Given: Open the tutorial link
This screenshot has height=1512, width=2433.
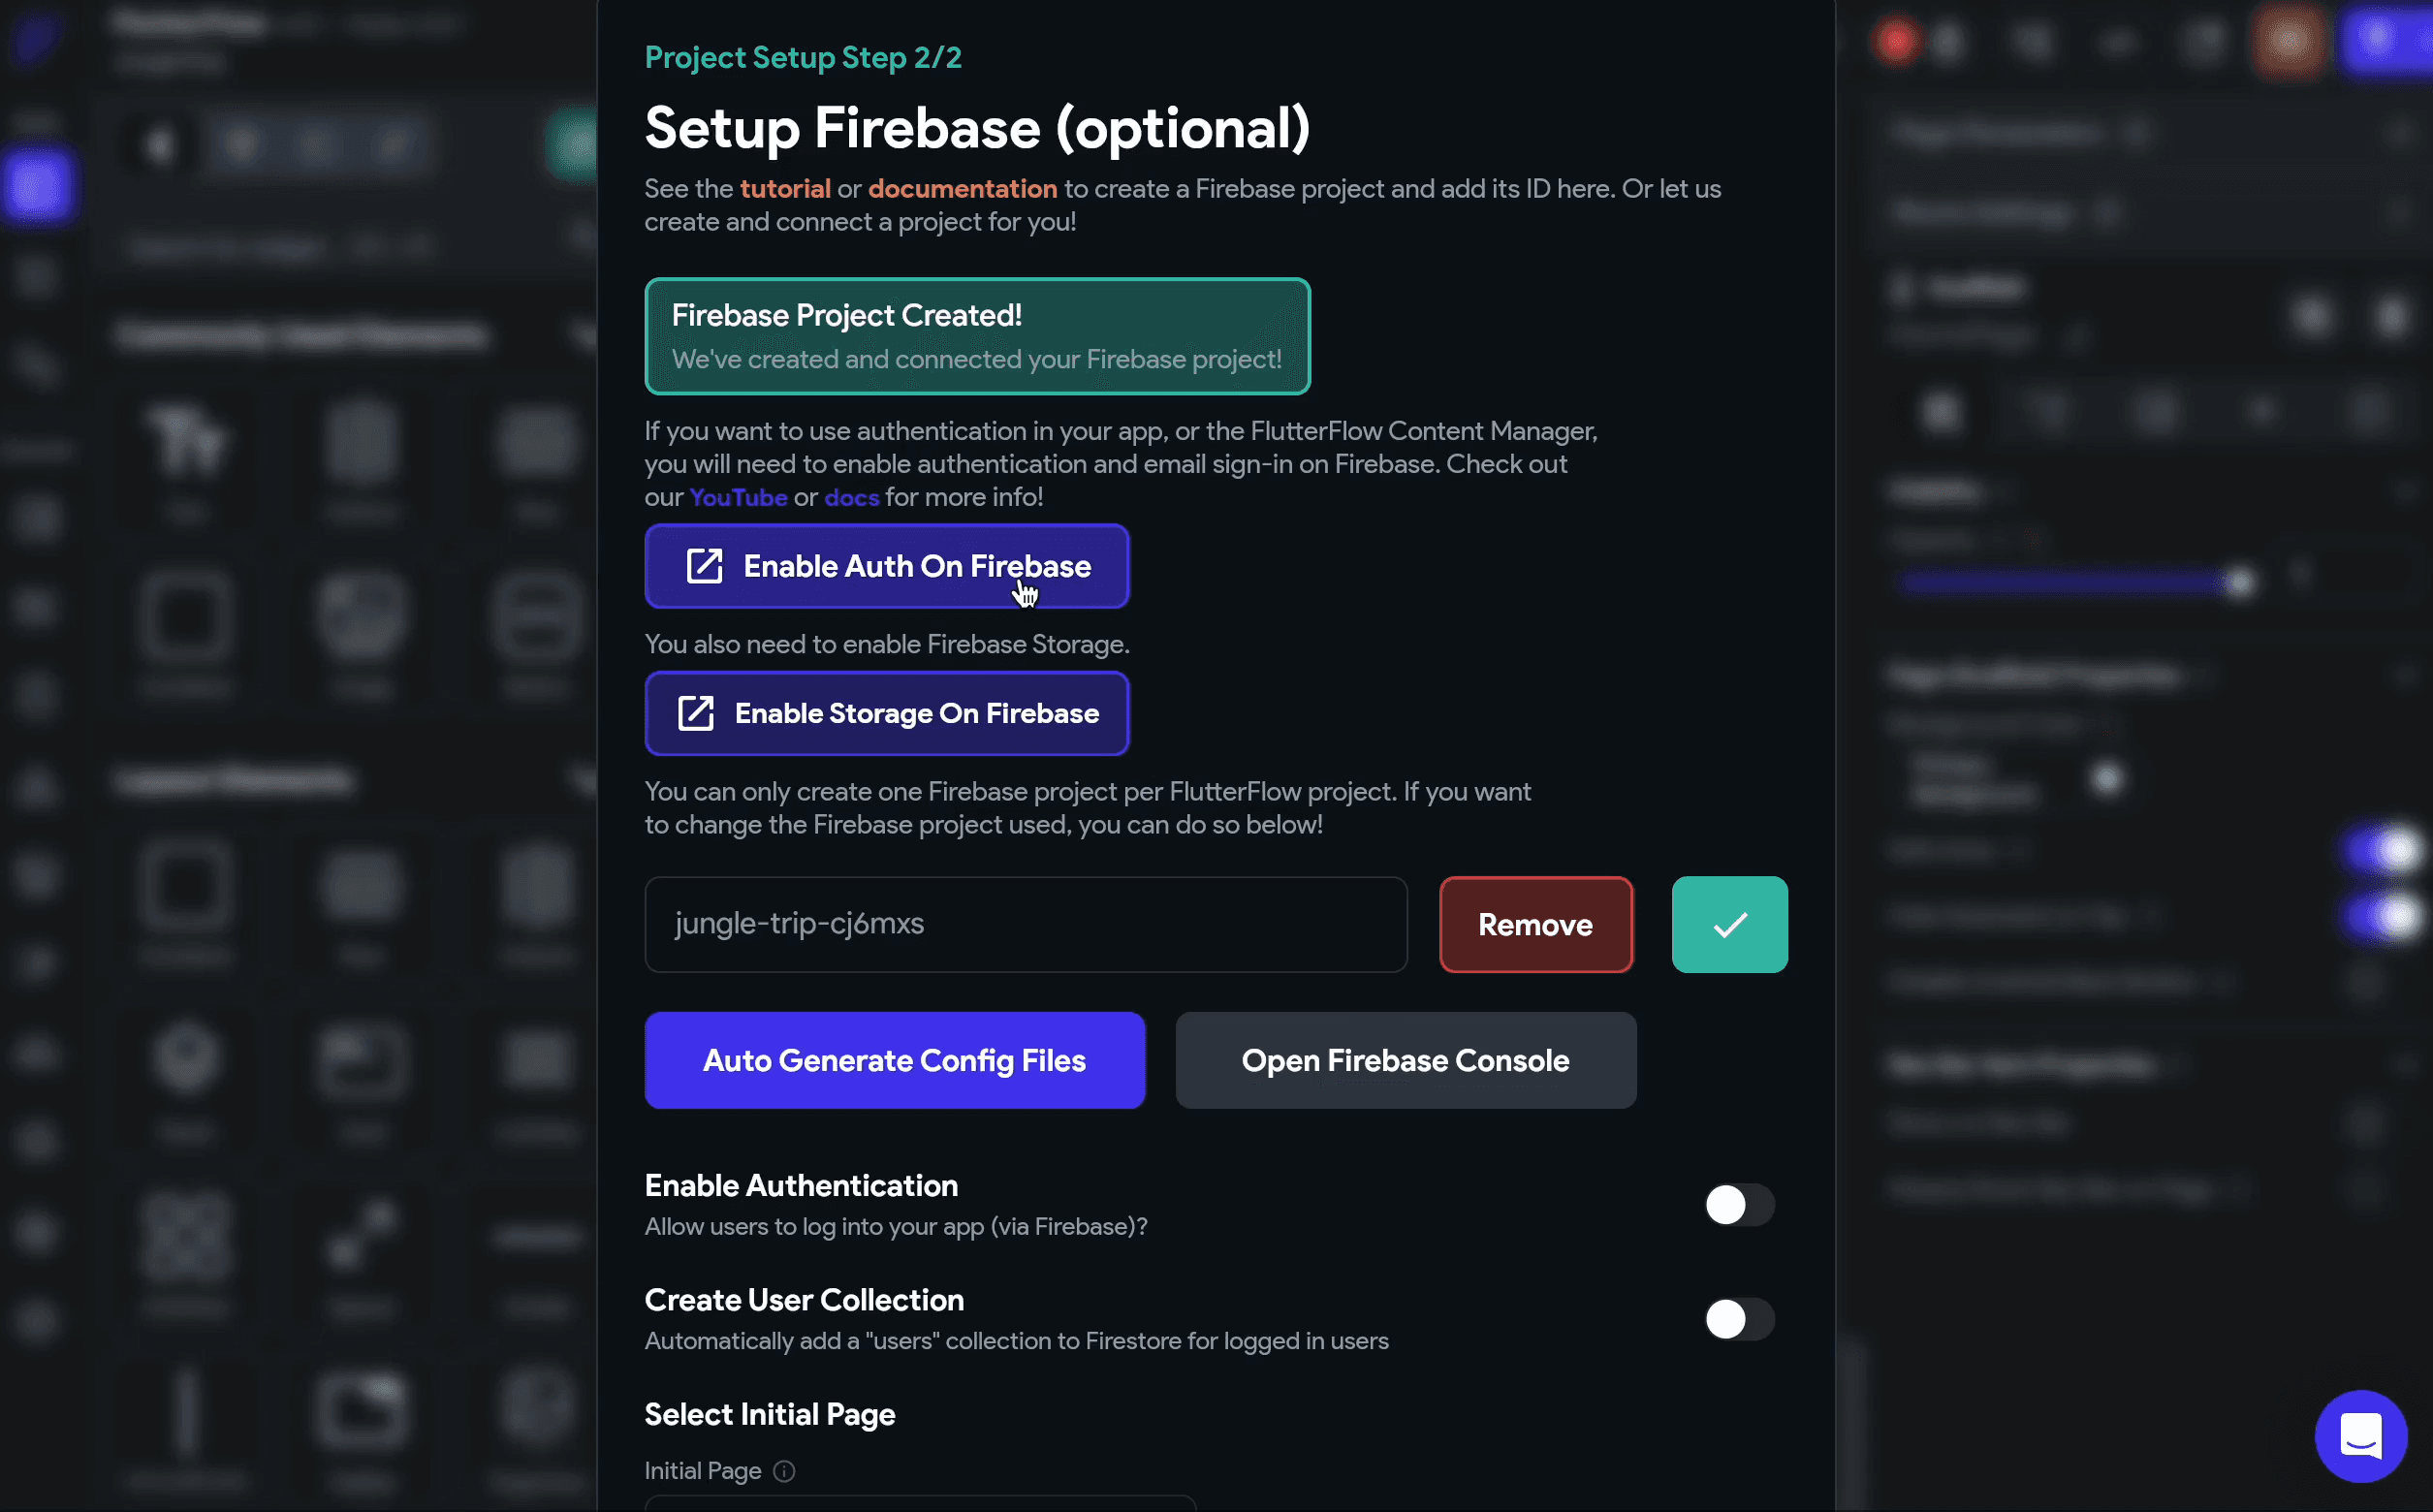Looking at the screenshot, I should pyautogui.click(x=785, y=188).
